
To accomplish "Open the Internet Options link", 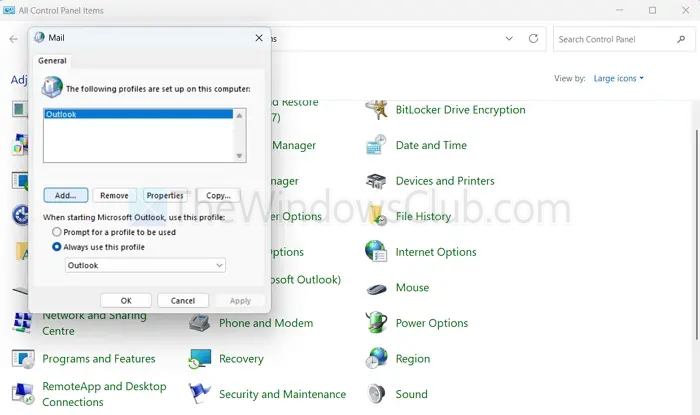I will click(x=436, y=252).
